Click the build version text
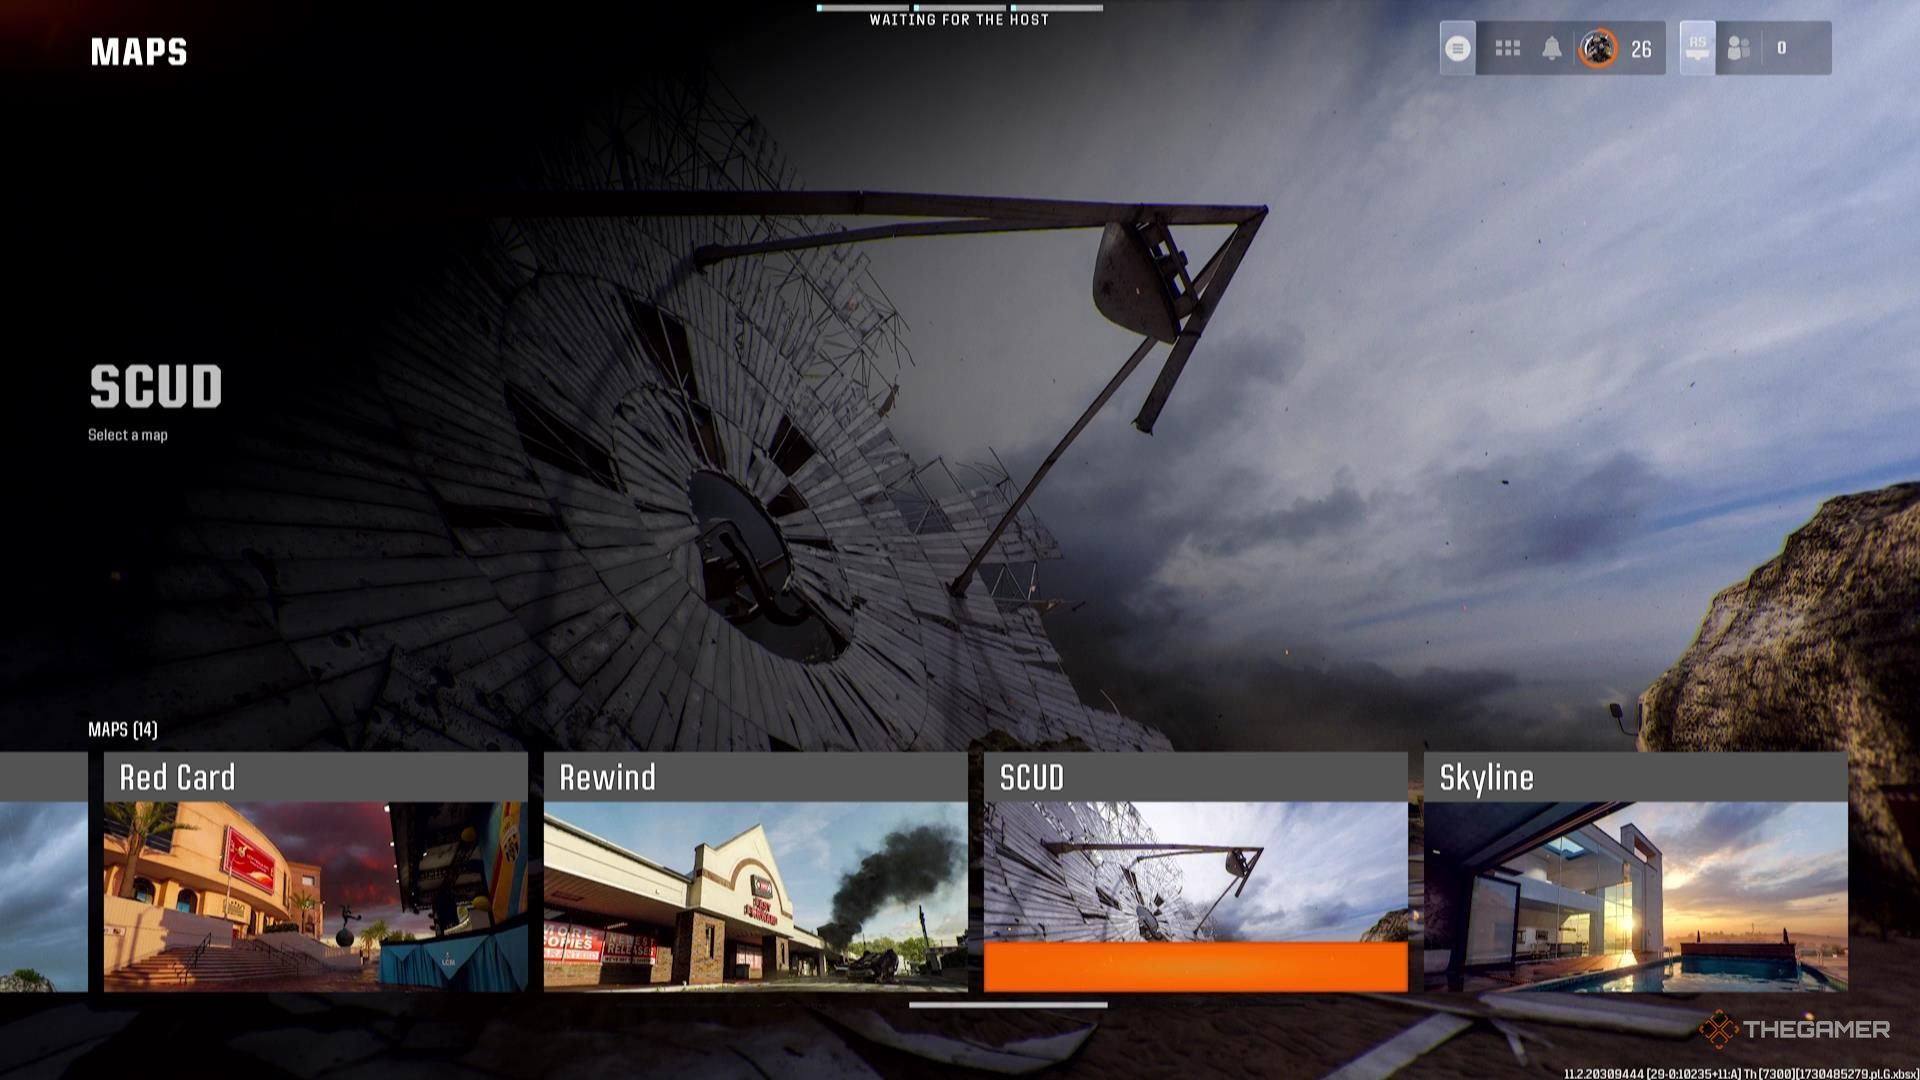This screenshot has height=1080, width=1920. pos(1741,1073)
